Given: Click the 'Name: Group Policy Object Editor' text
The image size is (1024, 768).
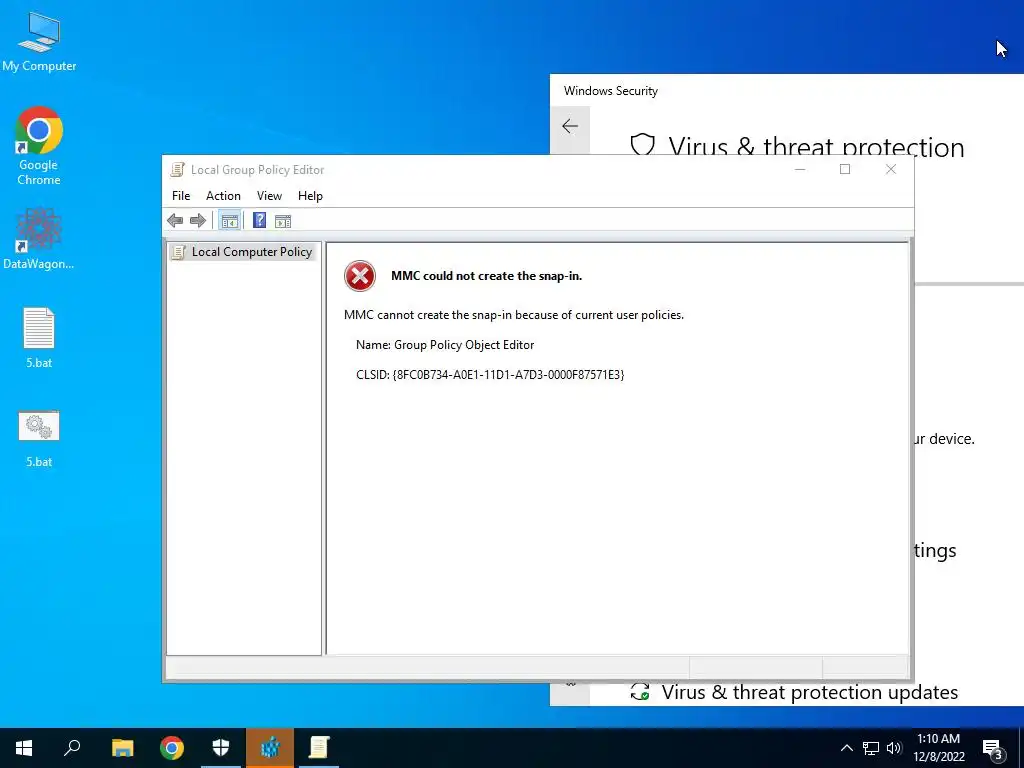Looking at the screenshot, I should click(445, 345).
